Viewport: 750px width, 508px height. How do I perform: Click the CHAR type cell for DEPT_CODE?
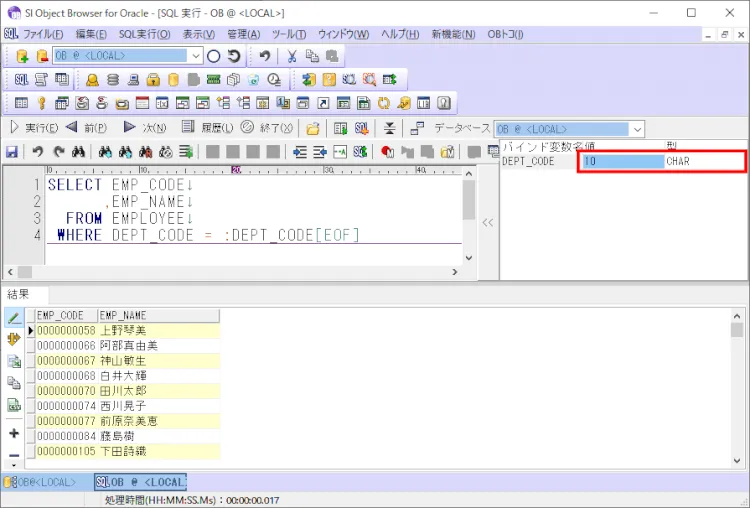705,161
